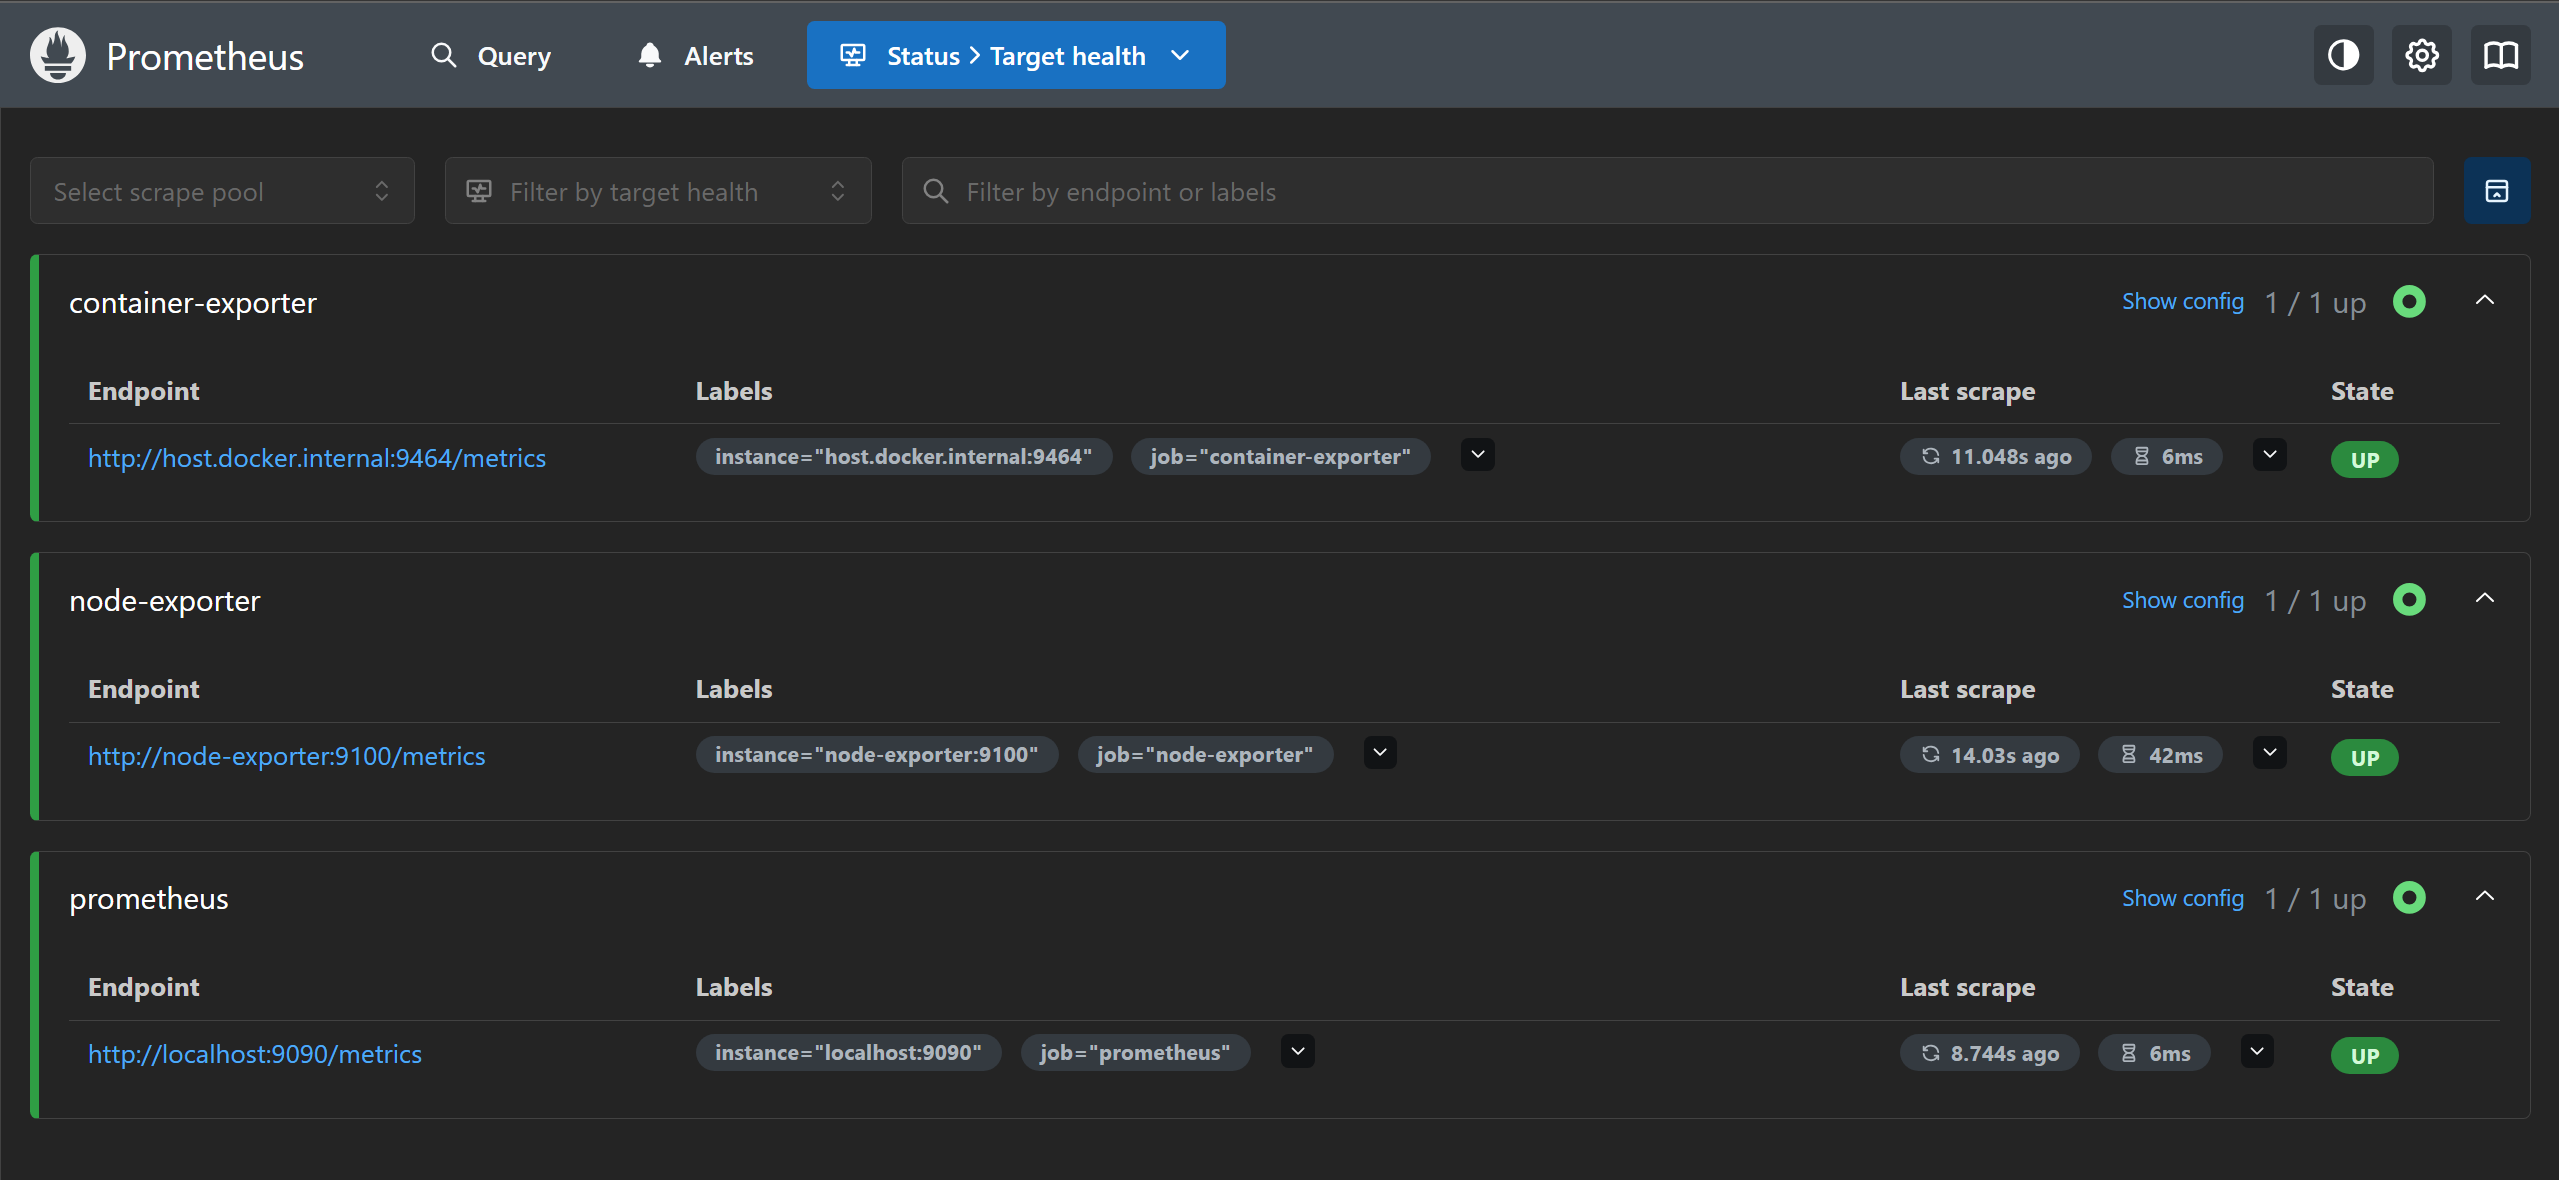Click green health ring for node-exporter

(x=2409, y=599)
